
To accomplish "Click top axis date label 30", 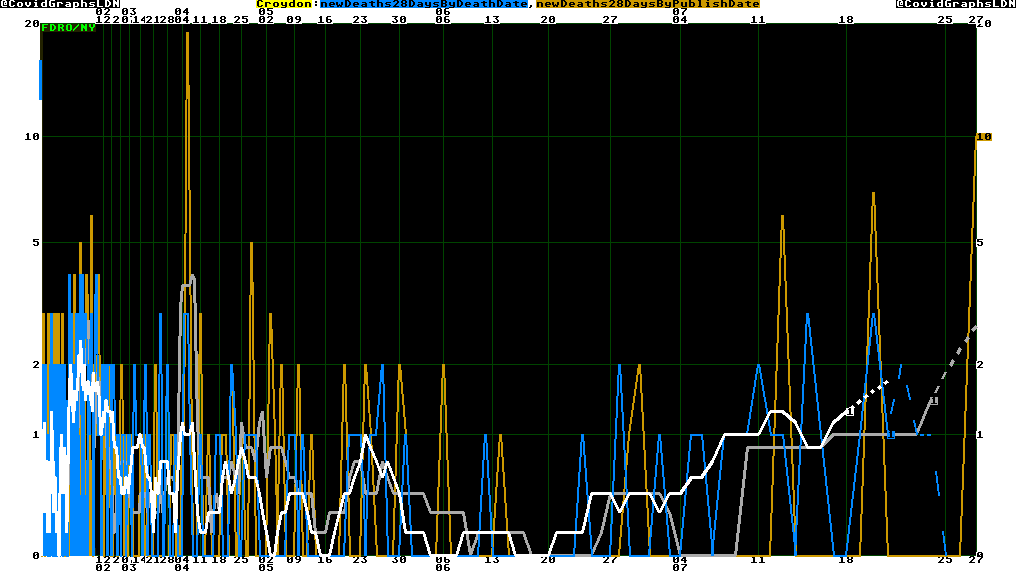I will tap(399, 20).
